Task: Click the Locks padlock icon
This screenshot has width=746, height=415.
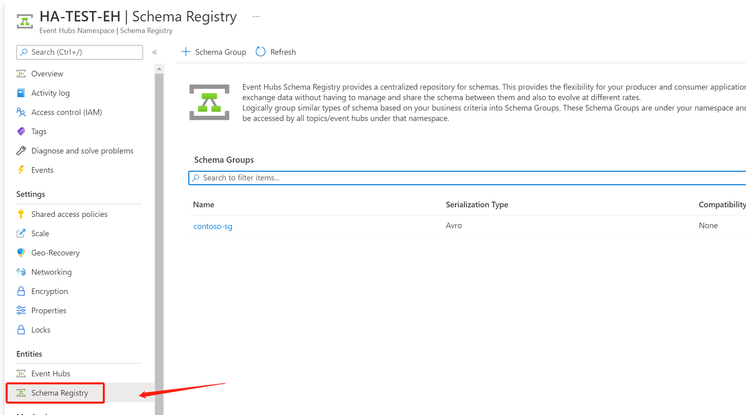Action: [21, 329]
